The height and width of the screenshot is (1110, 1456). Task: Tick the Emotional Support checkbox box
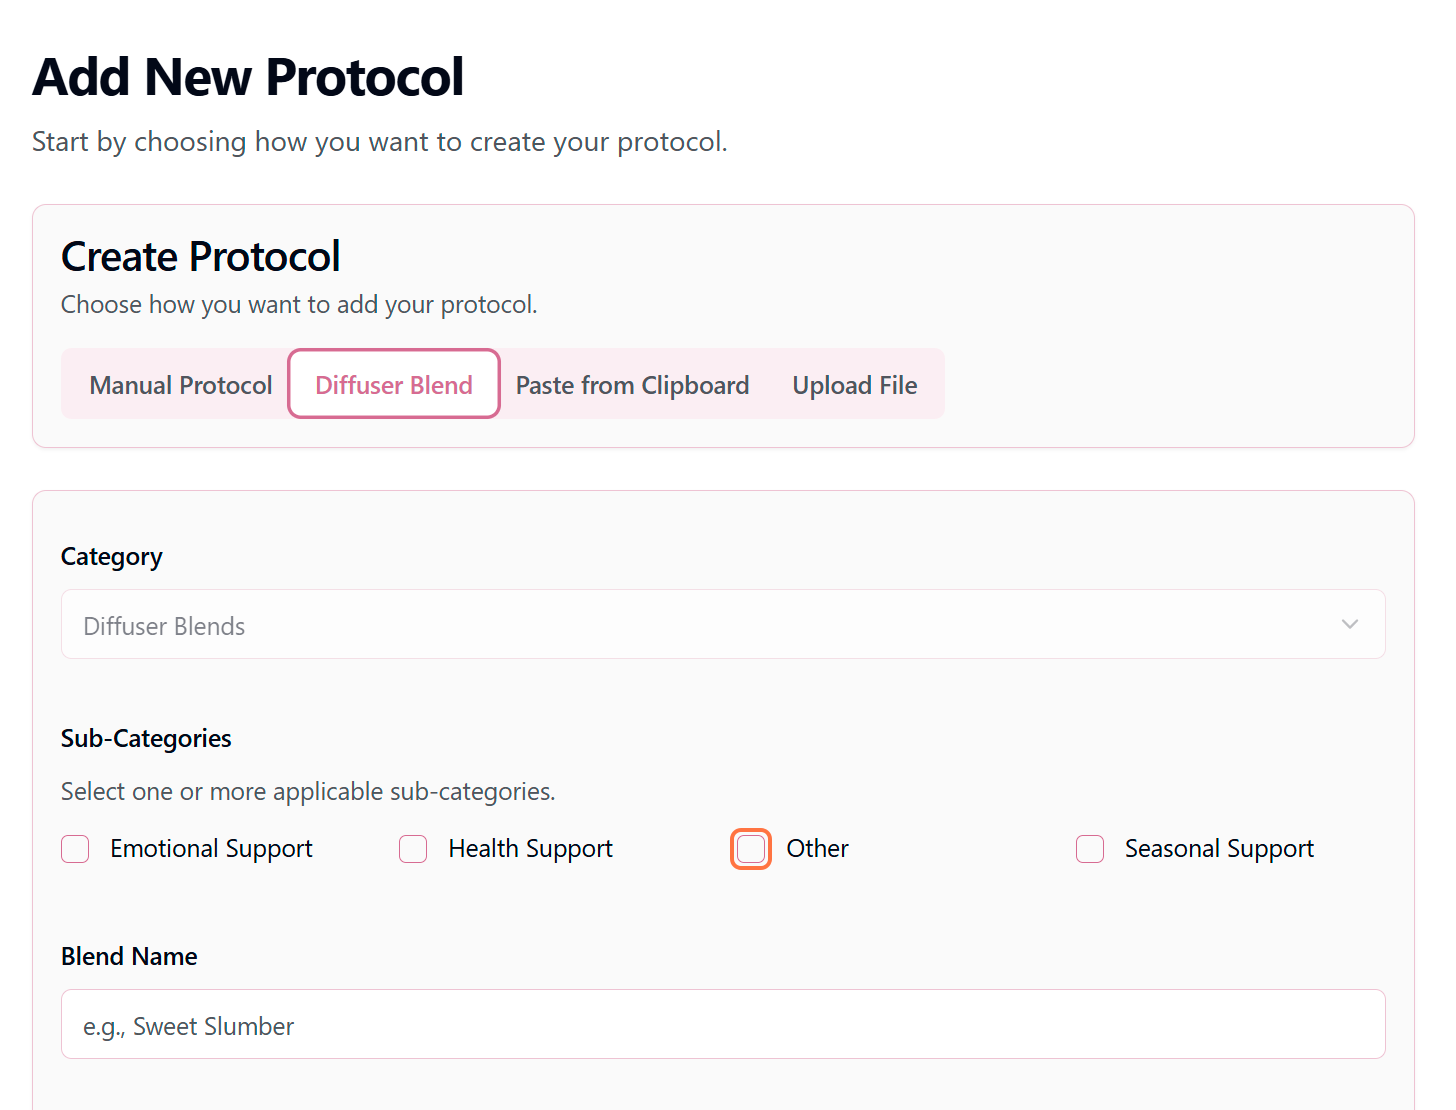pyautogui.click(x=75, y=849)
